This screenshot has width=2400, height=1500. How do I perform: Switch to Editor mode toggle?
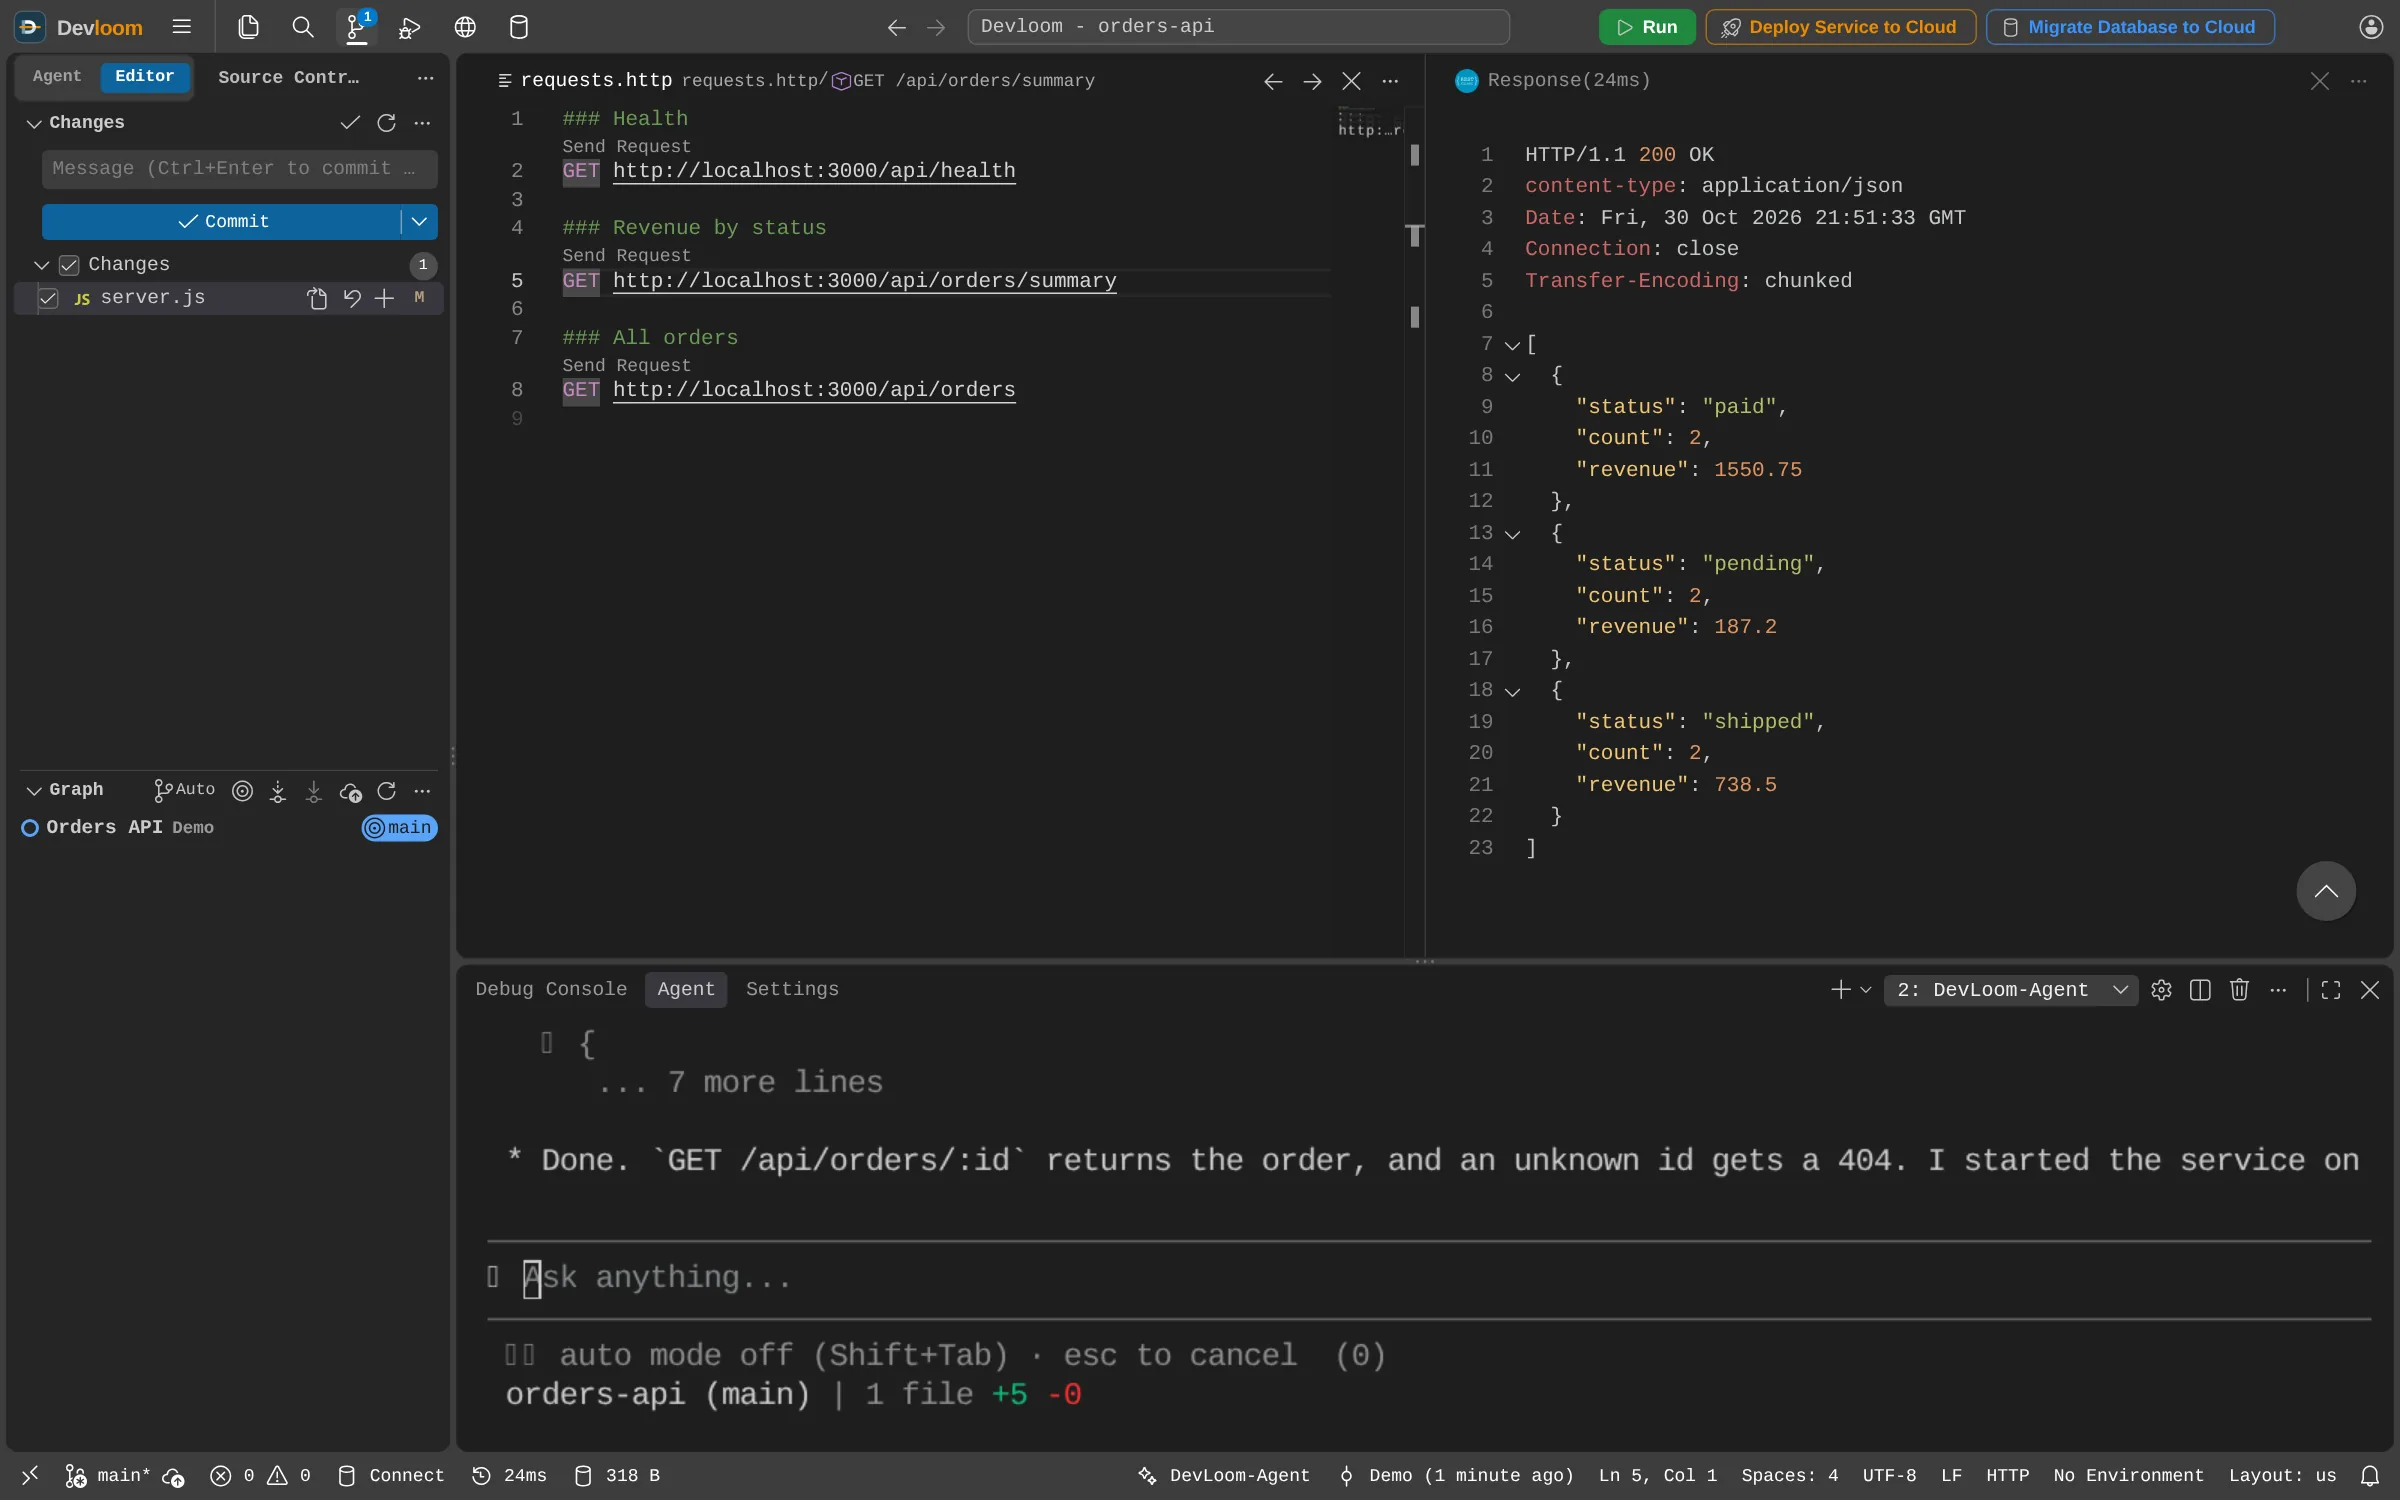pyautogui.click(x=145, y=76)
